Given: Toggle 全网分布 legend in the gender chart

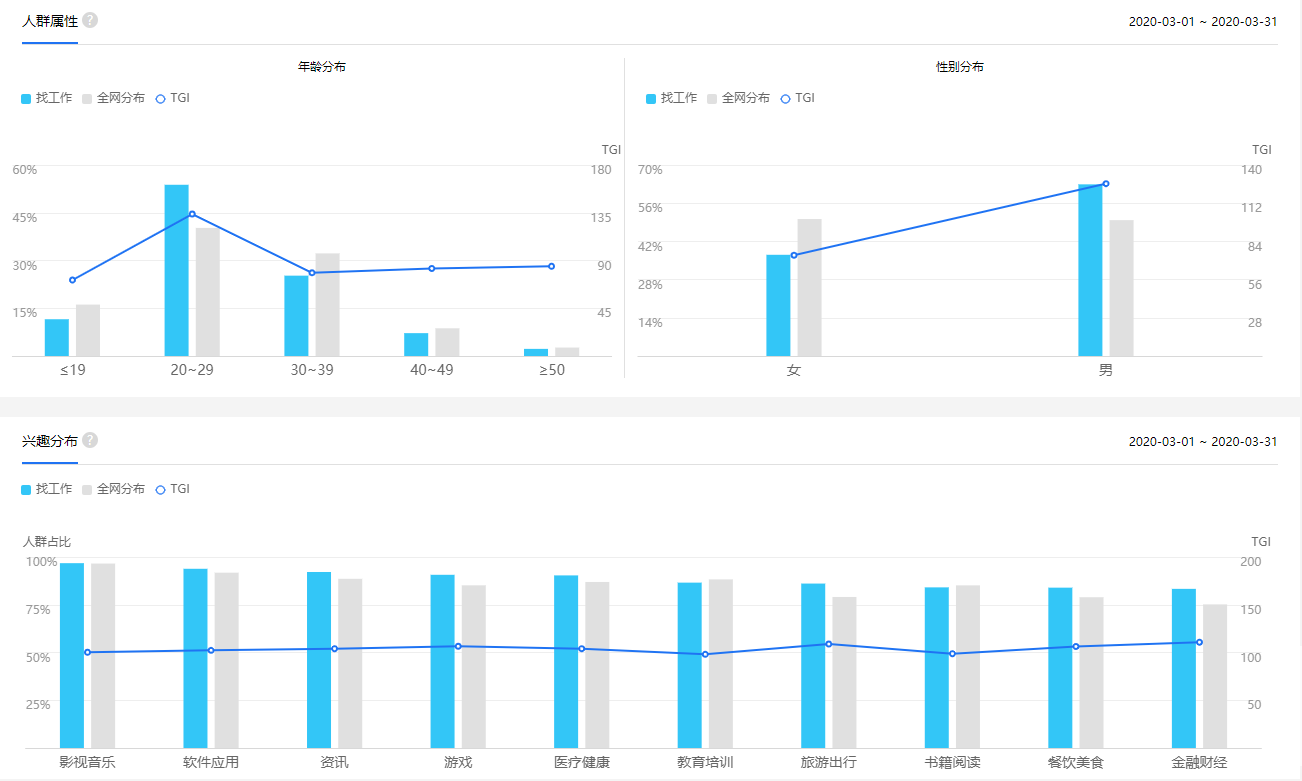Looking at the screenshot, I should click(x=739, y=98).
